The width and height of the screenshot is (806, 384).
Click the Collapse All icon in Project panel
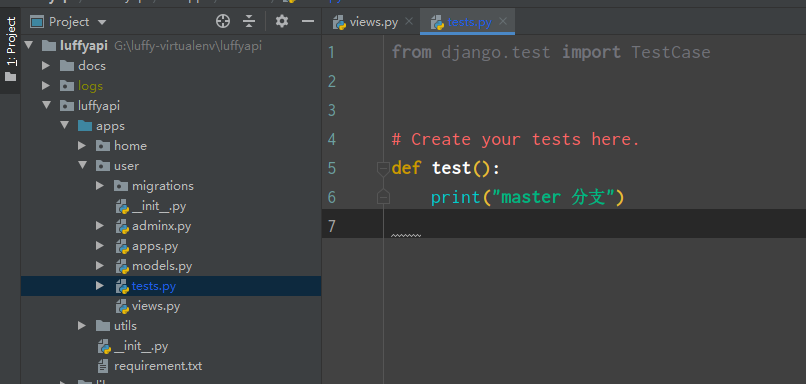point(249,21)
